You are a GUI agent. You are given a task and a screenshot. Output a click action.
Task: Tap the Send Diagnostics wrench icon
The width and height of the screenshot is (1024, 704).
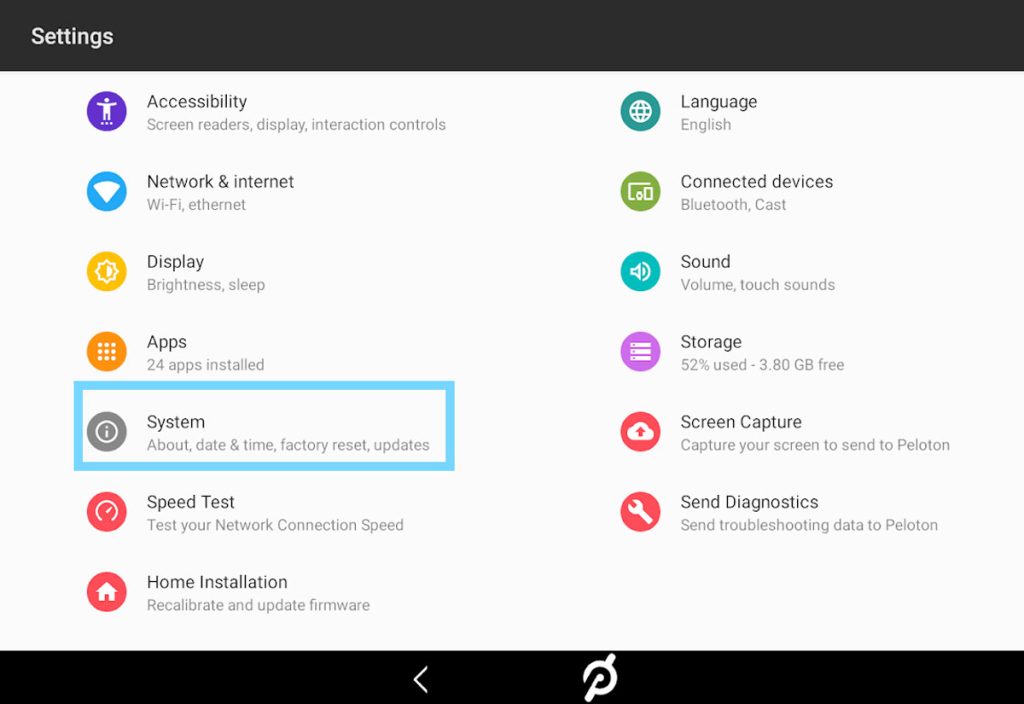pos(640,512)
